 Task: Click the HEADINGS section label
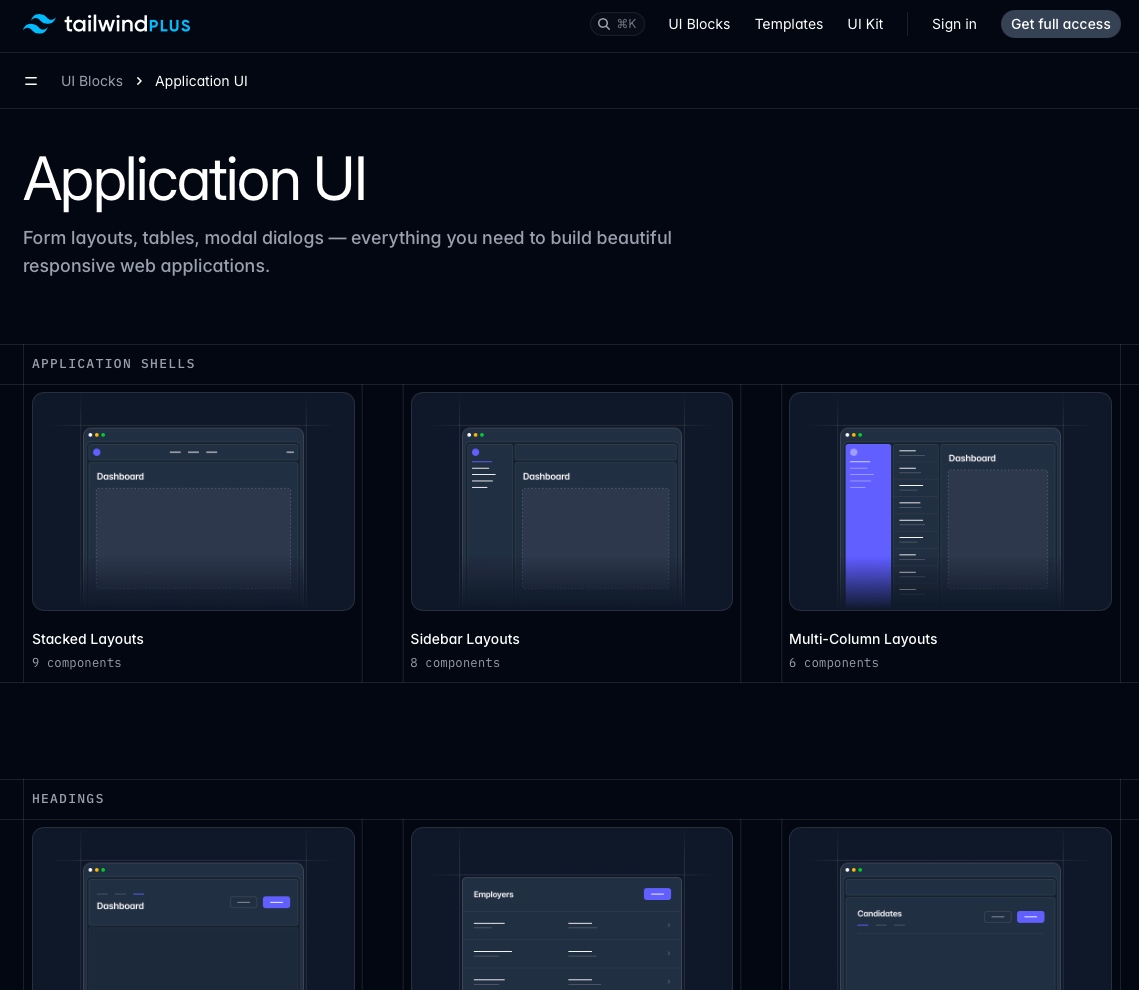click(68, 799)
